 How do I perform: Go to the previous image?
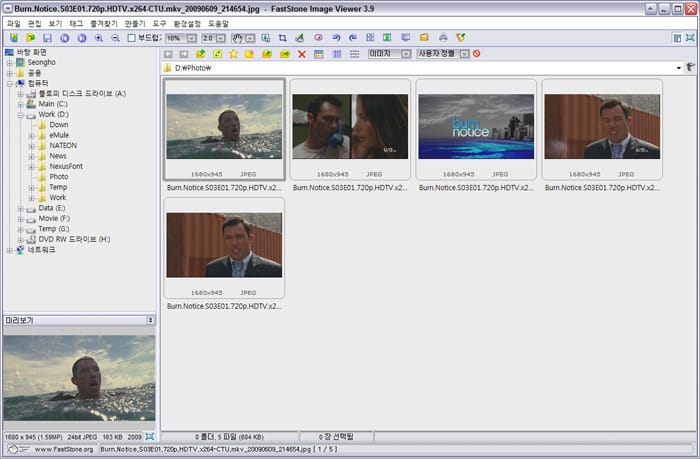coord(65,38)
